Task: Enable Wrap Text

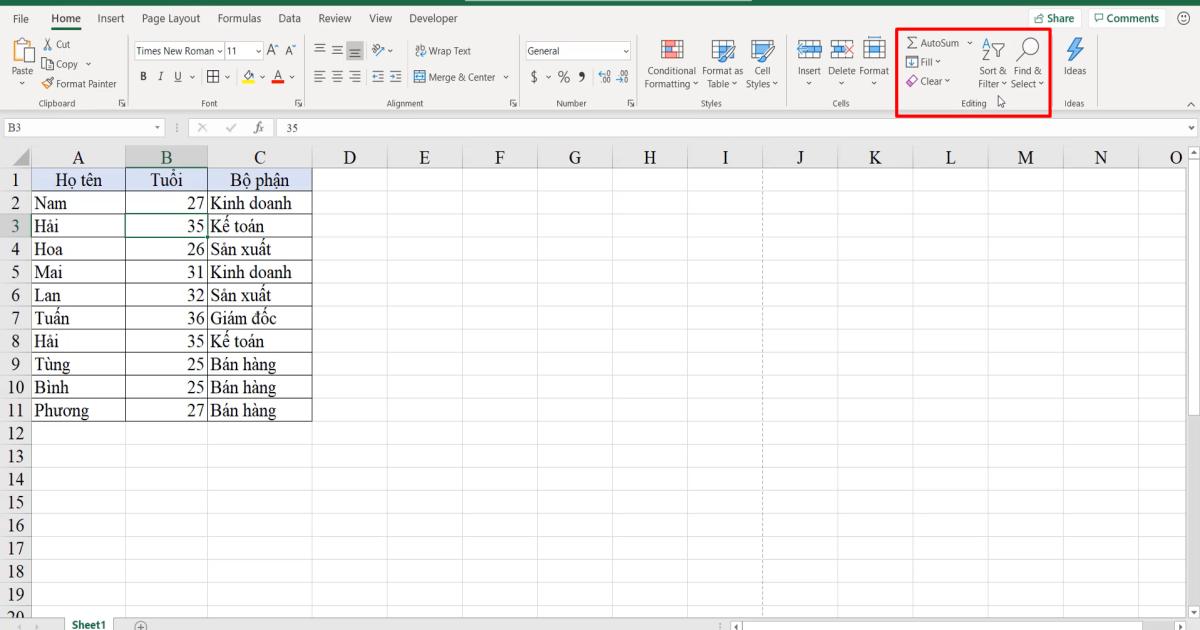Action: point(443,50)
